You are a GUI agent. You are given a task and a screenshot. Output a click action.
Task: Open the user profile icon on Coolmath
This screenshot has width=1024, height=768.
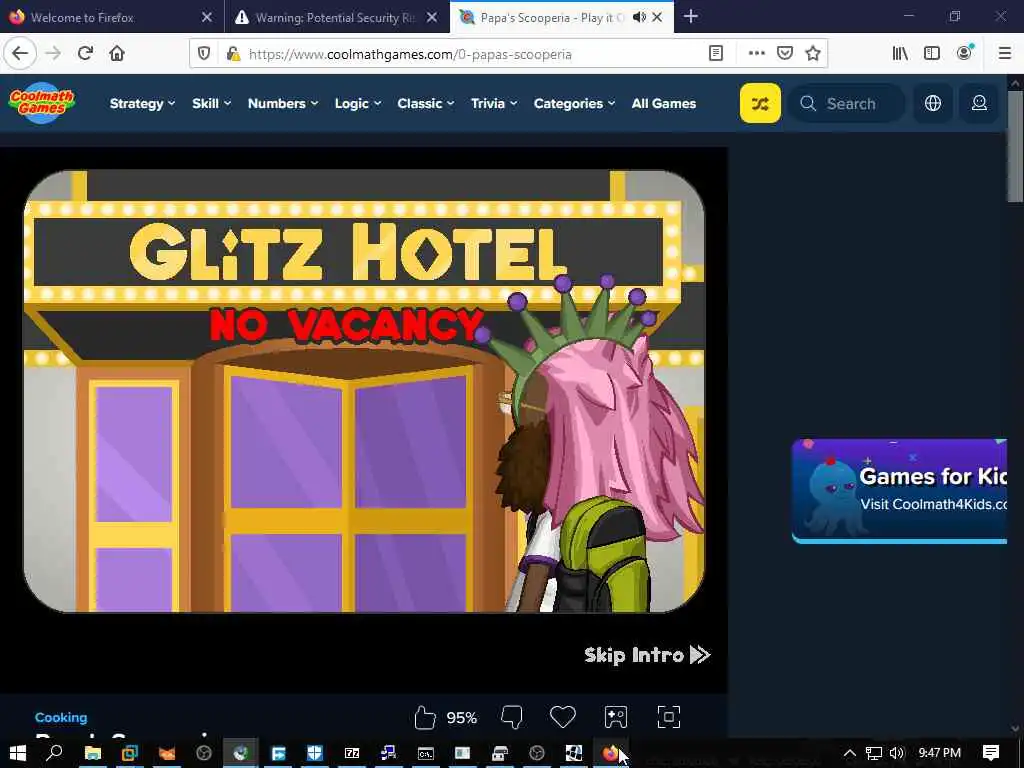point(979,103)
